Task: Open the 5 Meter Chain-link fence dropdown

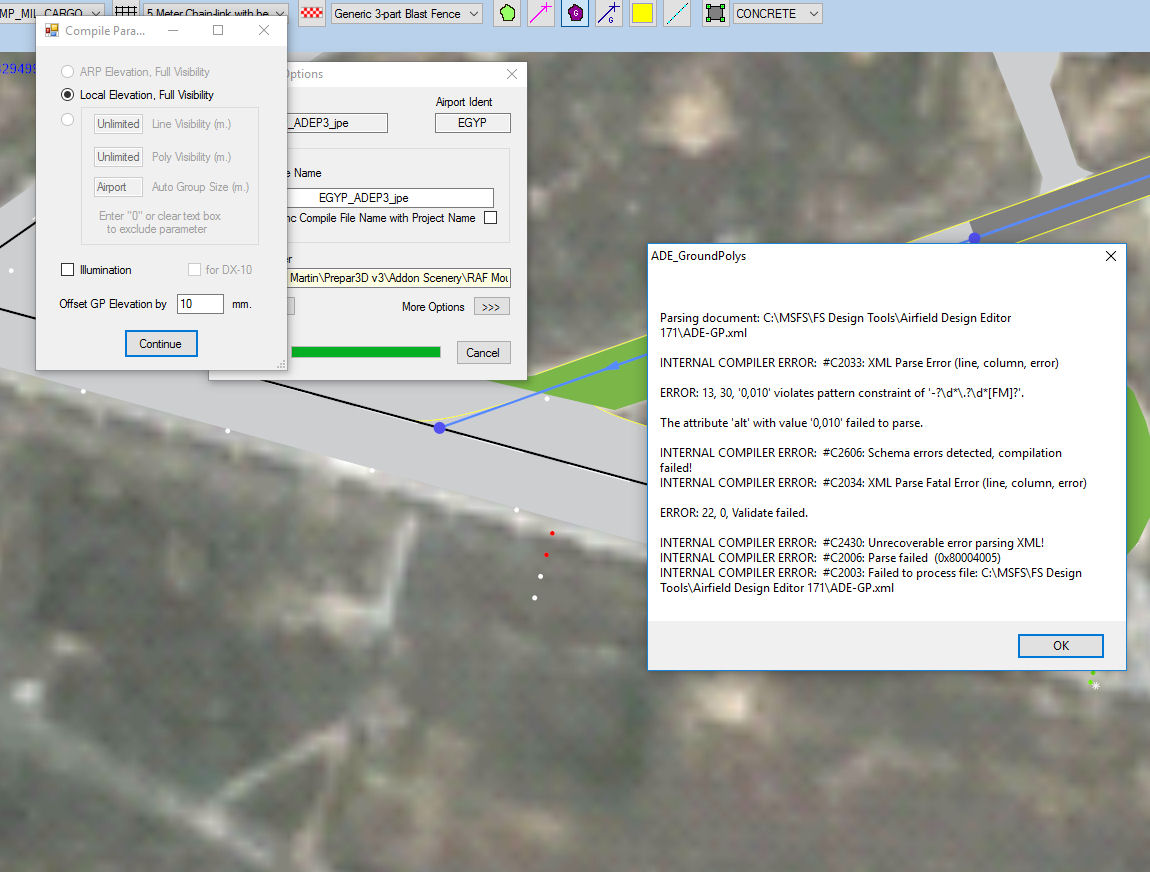Action: tap(215, 14)
